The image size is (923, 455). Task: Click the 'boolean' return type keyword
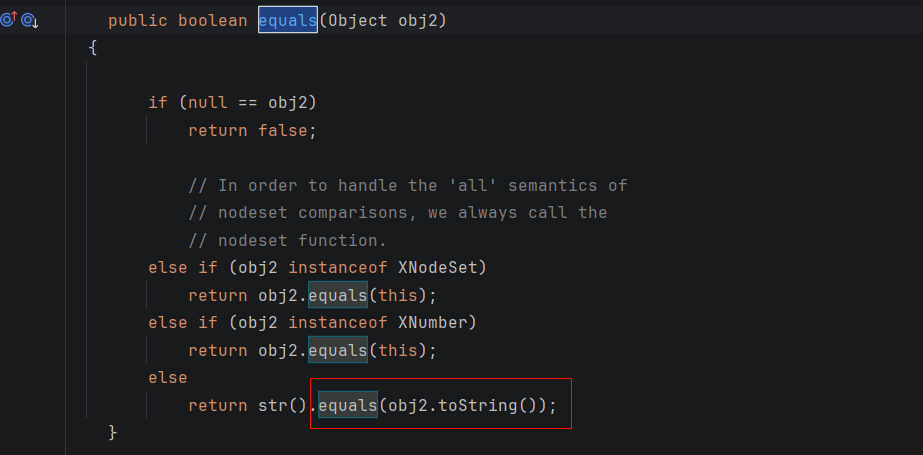point(212,20)
